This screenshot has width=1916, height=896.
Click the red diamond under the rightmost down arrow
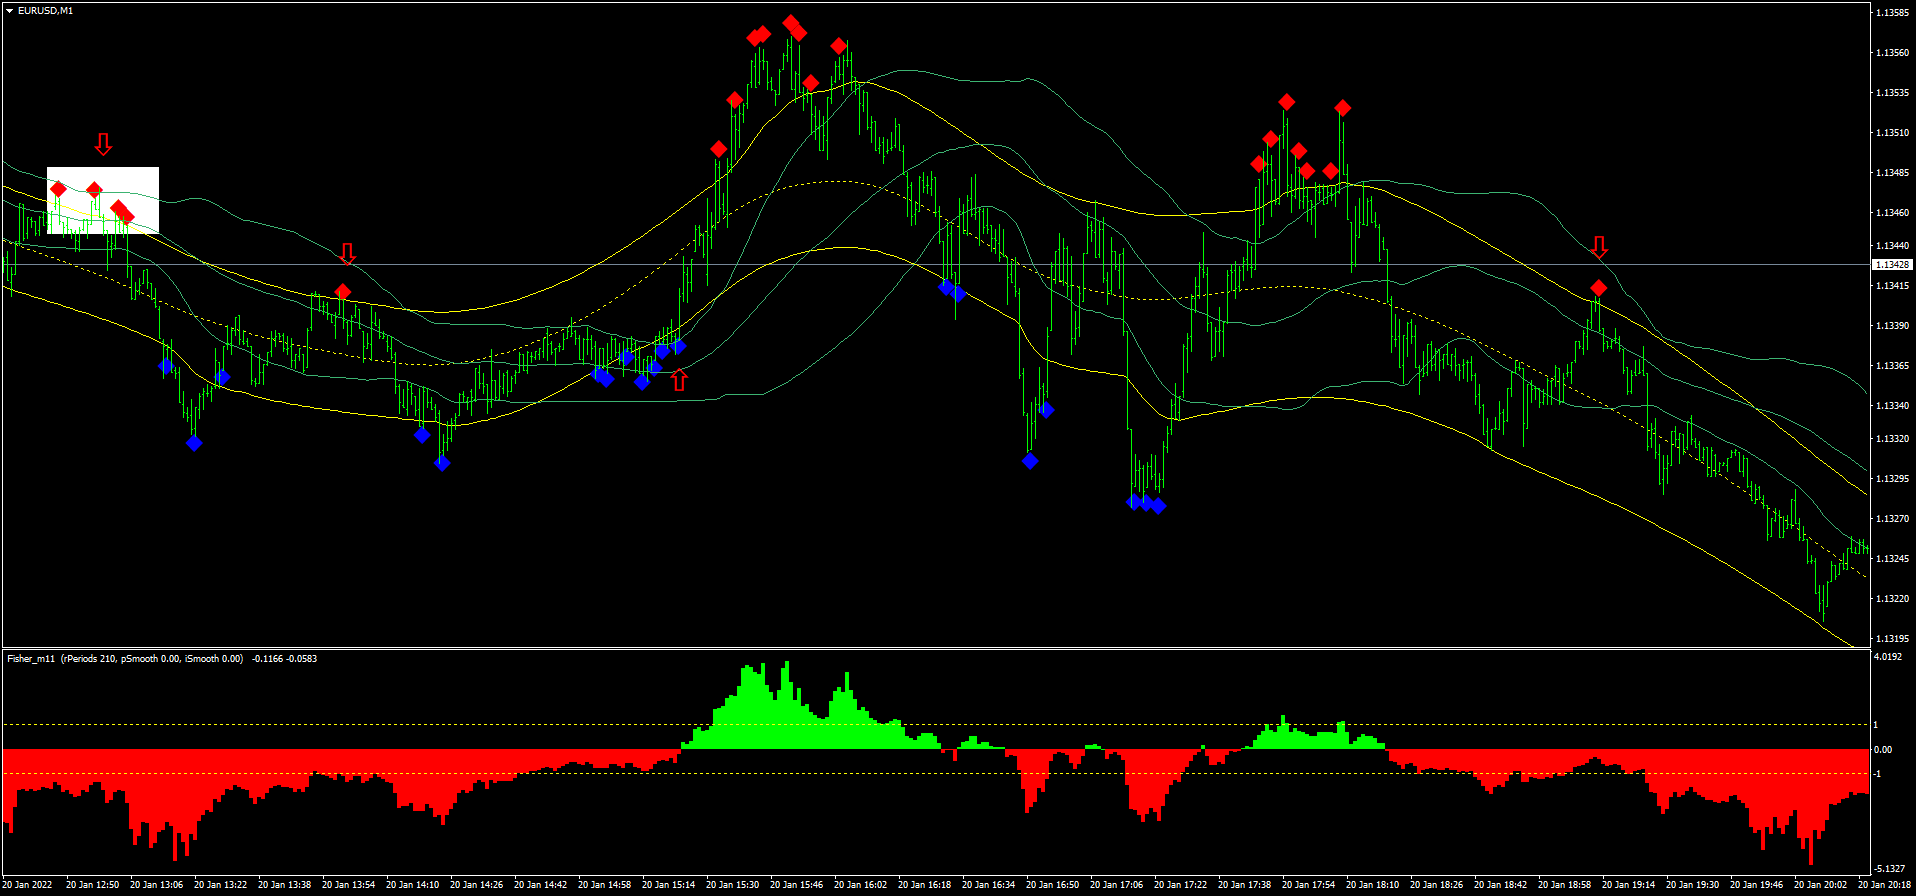point(1598,289)
